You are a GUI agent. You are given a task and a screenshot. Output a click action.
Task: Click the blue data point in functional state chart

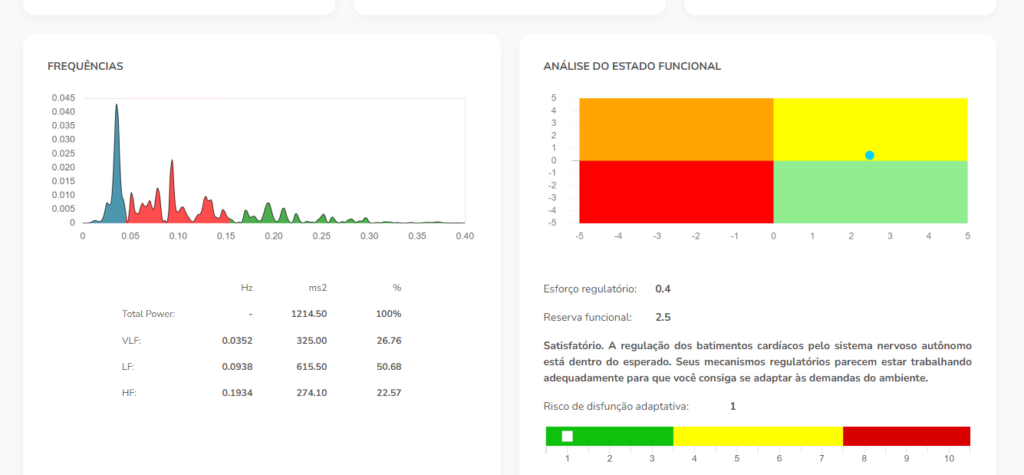pos(869,155)
